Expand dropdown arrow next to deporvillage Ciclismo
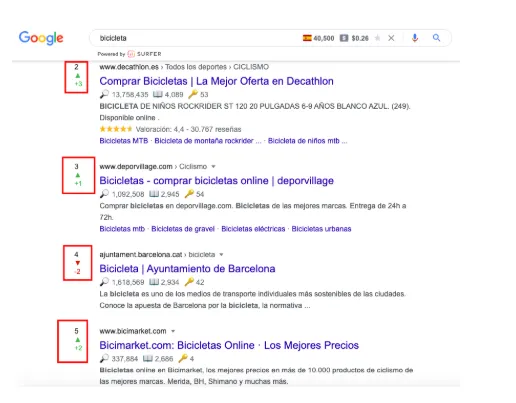 [213, 166]
